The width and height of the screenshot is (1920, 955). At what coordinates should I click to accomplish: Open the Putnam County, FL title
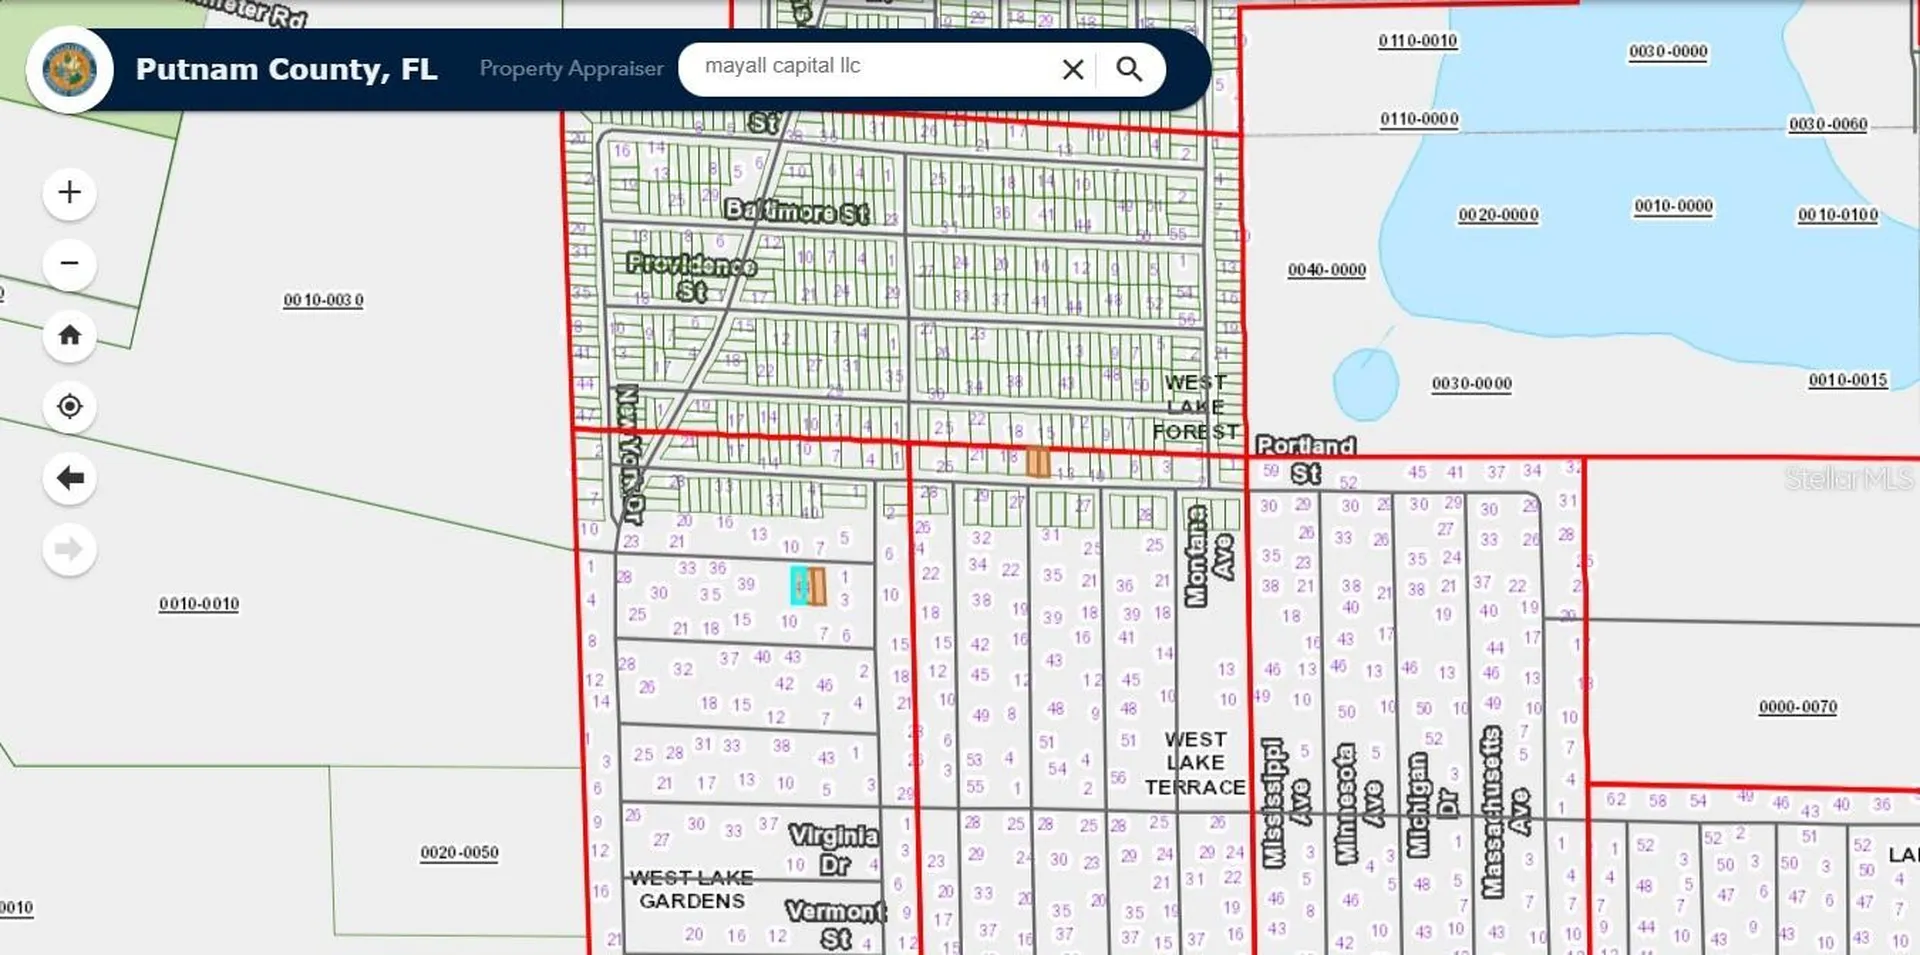[286, 69]
